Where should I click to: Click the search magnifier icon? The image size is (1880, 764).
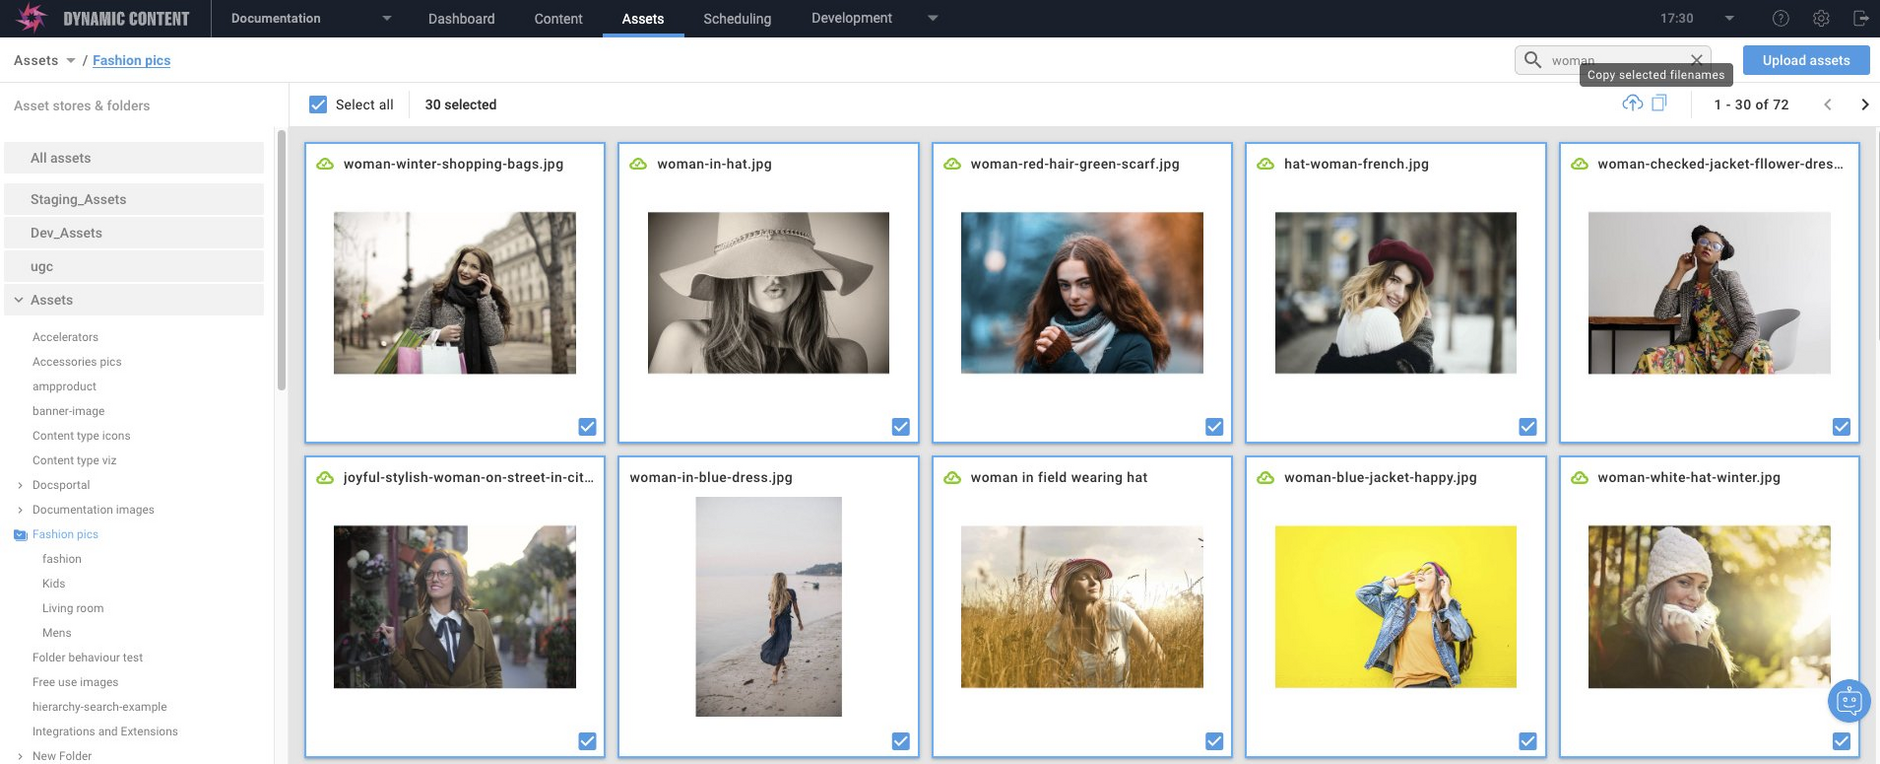[x=1532, y=60]
